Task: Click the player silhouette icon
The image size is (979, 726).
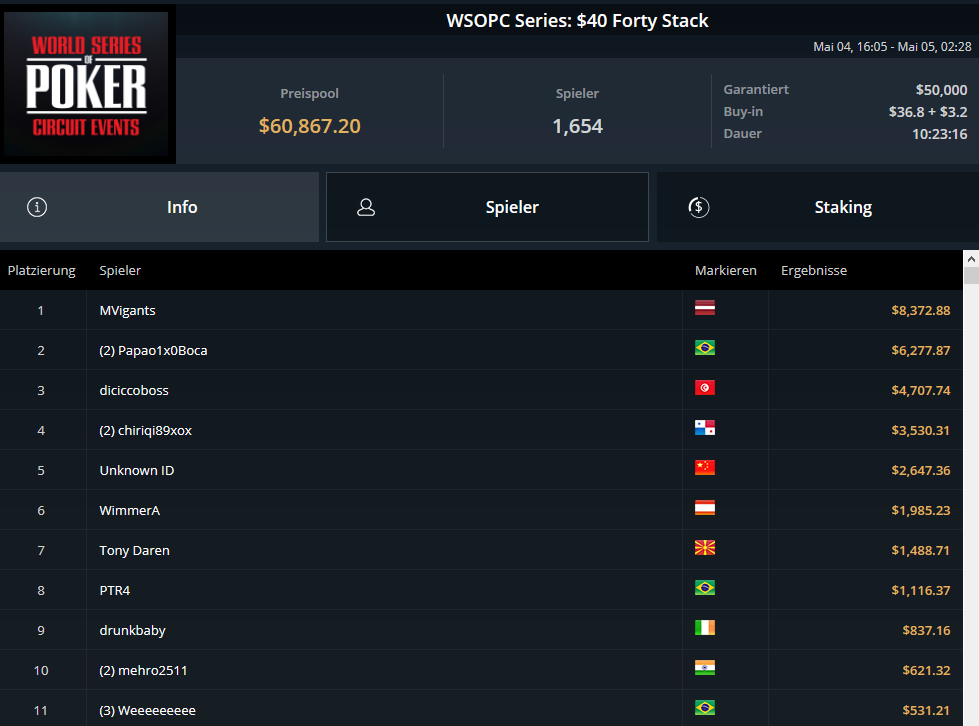Action: pyautogui.click(x=366, y=207)
